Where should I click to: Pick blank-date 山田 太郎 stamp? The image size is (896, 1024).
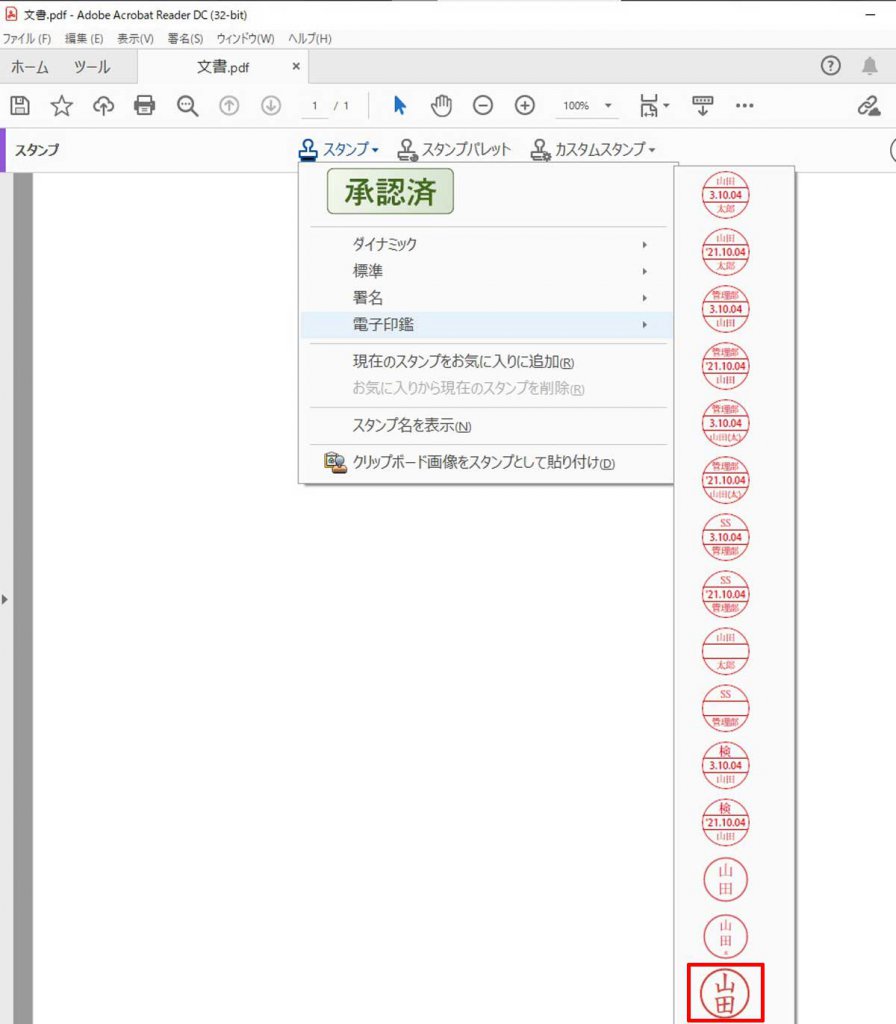(725, 651)
